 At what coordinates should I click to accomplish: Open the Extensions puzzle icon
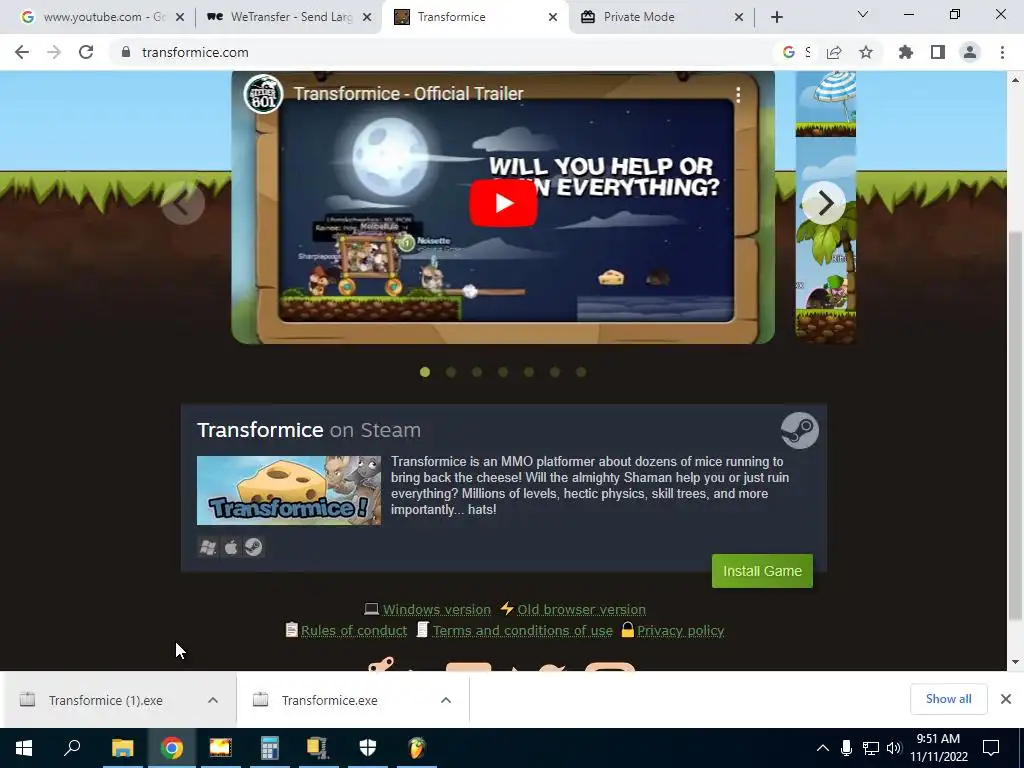coord(906,52)
